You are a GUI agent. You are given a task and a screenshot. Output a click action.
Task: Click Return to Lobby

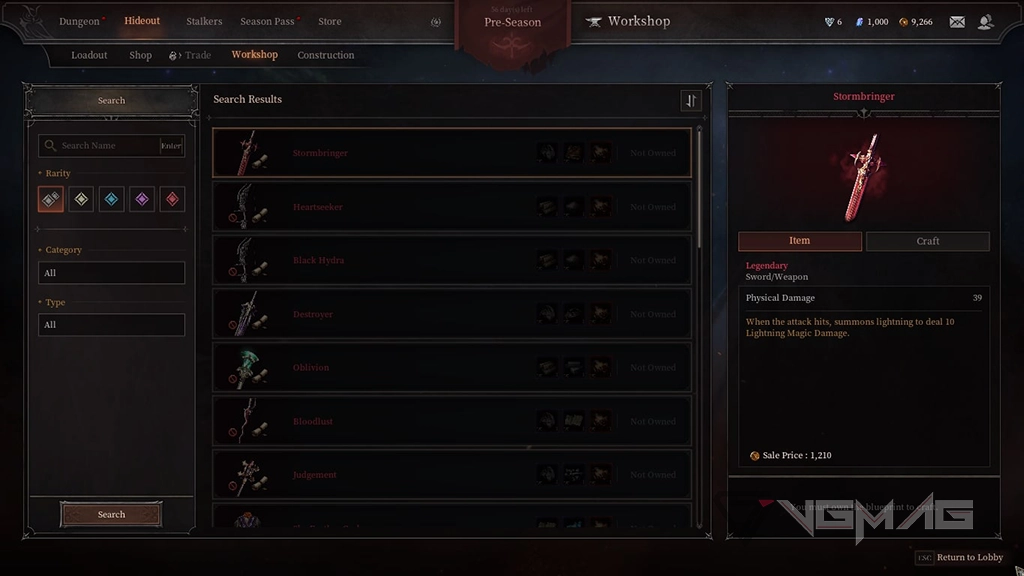[970, 557]
